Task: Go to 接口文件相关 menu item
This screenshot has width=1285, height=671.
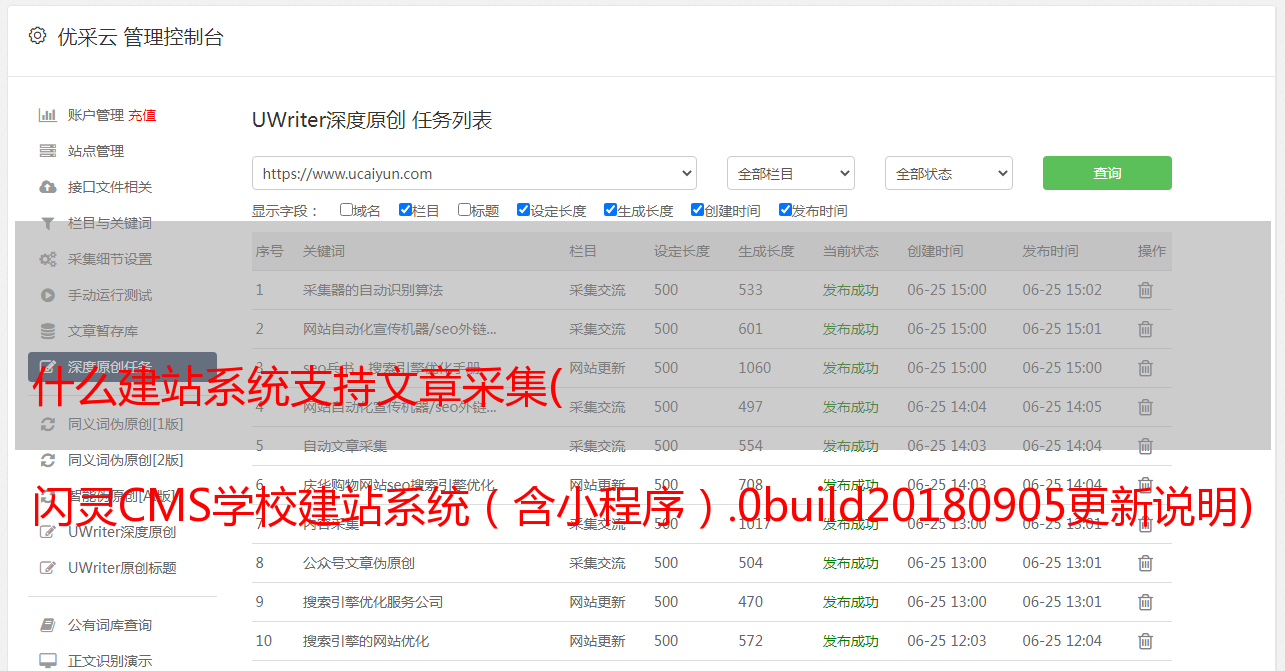Action: point(110,187)
